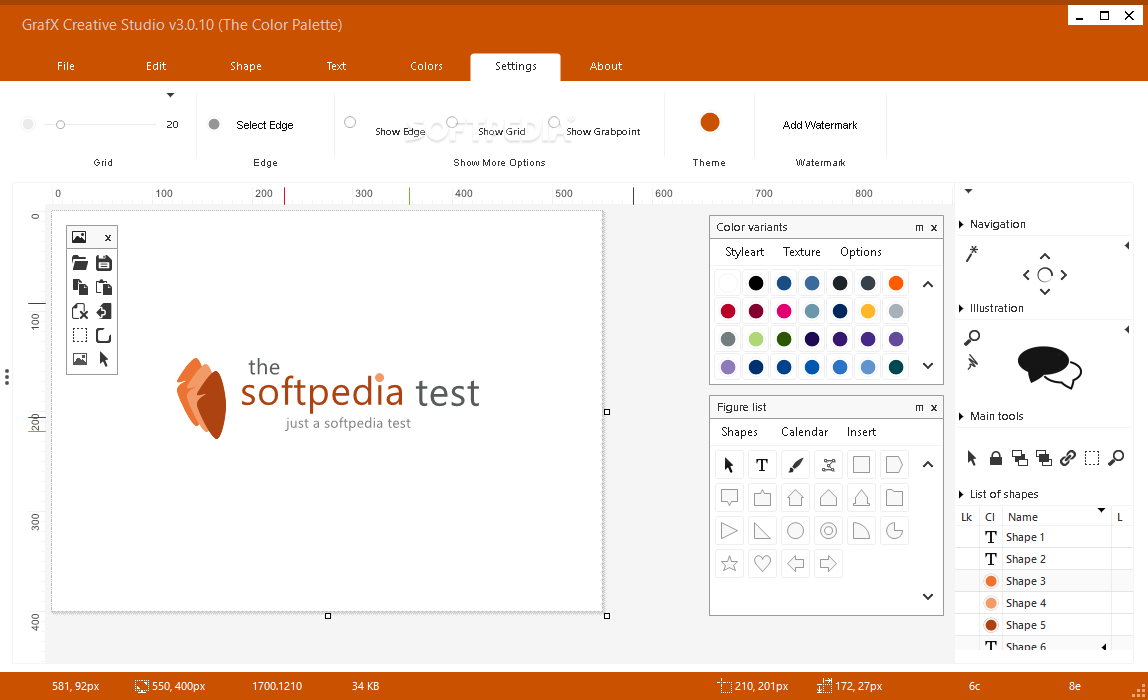
Task: Click the 'softpedia test' logo text on canvas
Action: click(359, 392)
